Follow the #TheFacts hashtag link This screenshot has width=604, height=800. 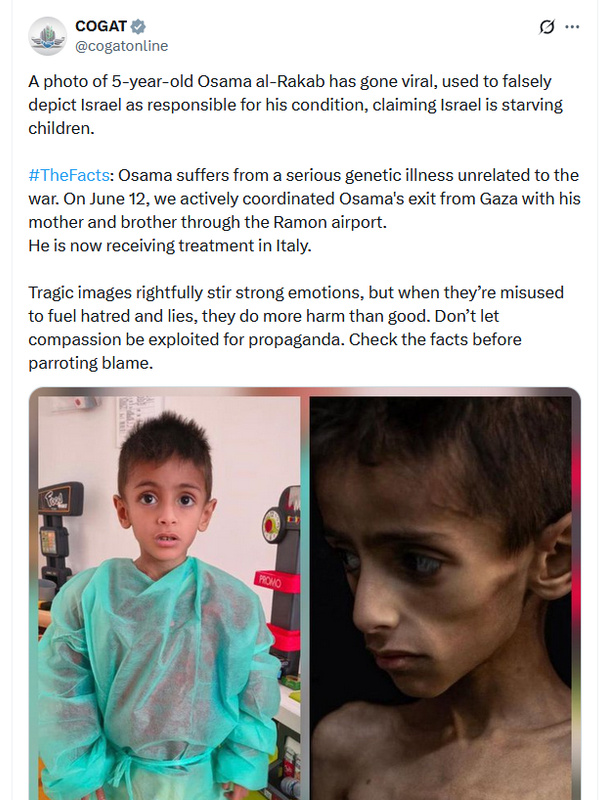click(x=69, y=175)
